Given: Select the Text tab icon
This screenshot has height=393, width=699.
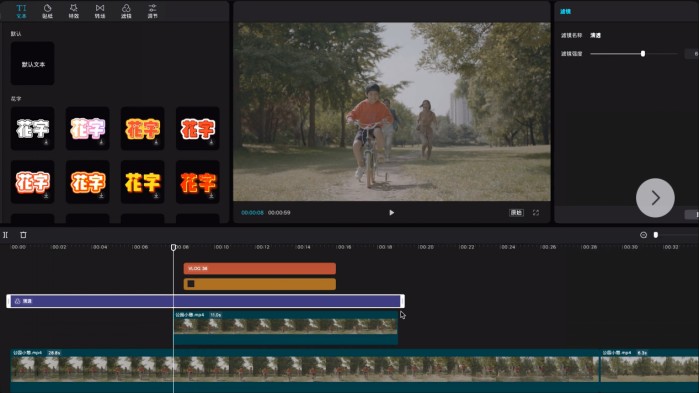Looking at the screenshot, I should click(x=21, y=11).
